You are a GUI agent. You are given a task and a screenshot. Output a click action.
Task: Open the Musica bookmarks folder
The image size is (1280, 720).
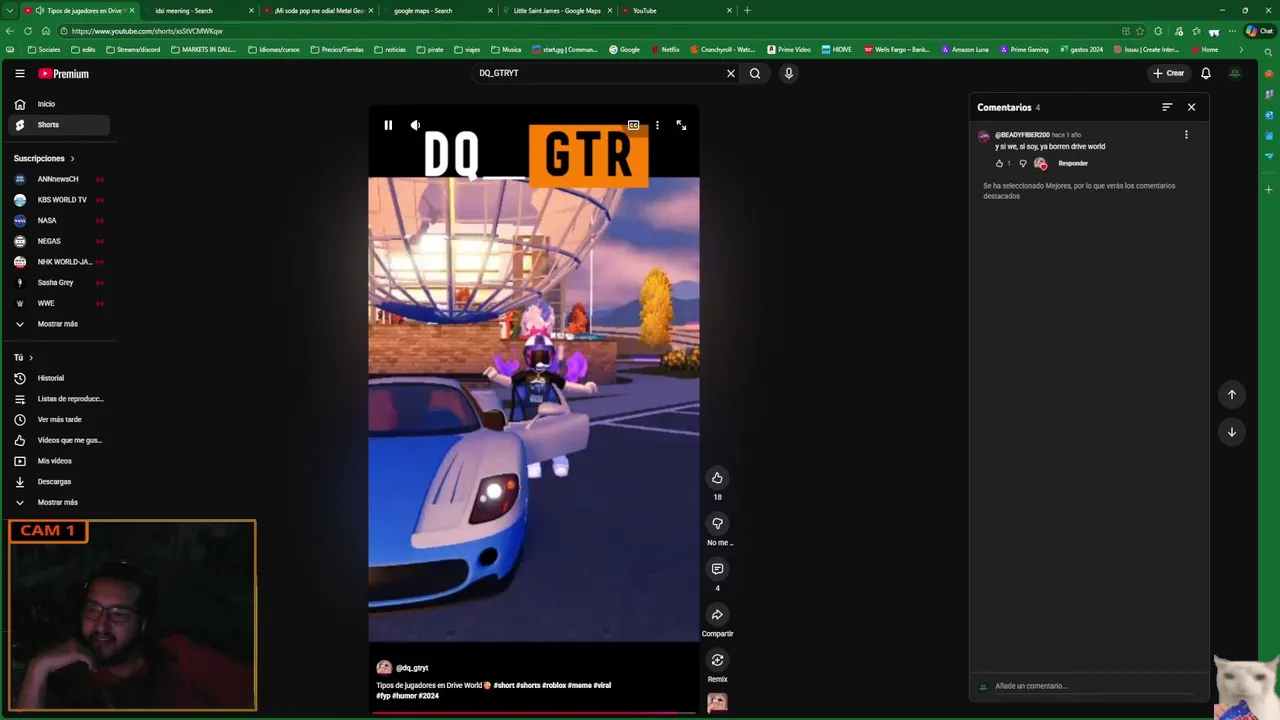[506, 49]
